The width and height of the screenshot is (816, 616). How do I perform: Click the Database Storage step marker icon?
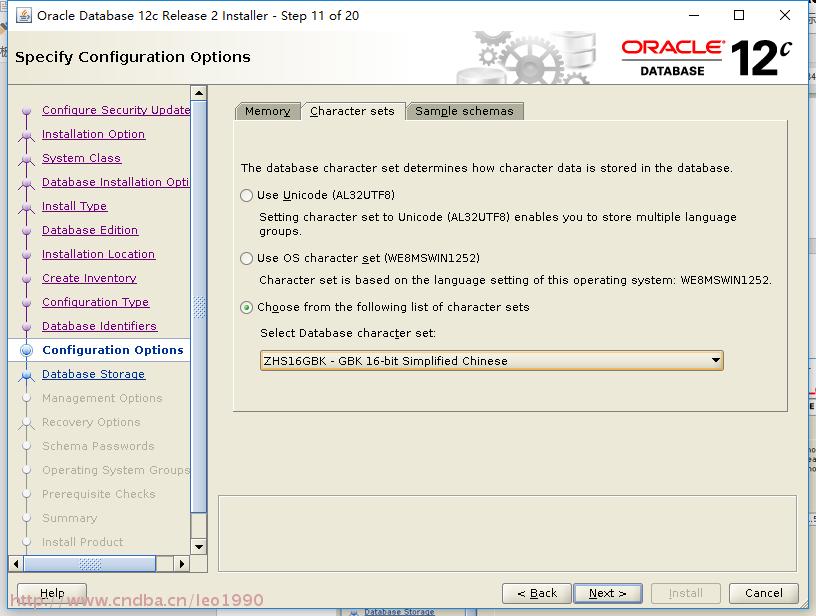(26, 375)
